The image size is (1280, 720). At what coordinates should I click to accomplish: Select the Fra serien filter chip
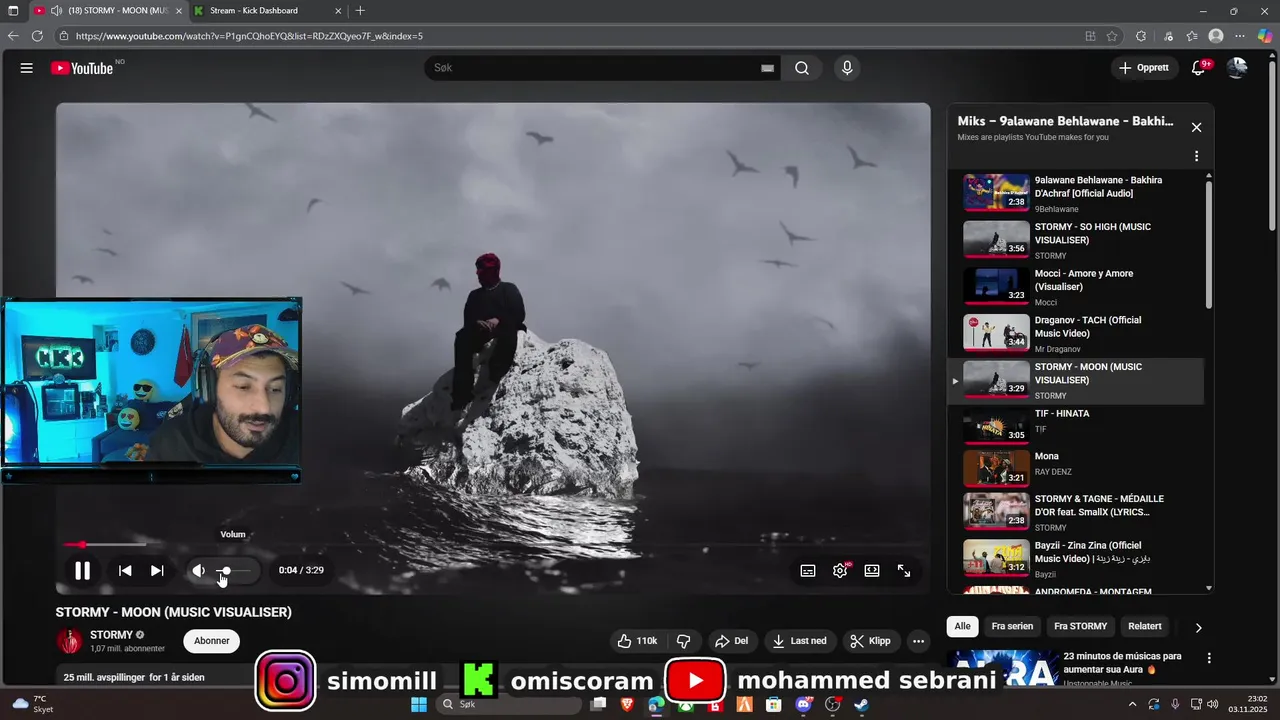(x=1012, y=626)
